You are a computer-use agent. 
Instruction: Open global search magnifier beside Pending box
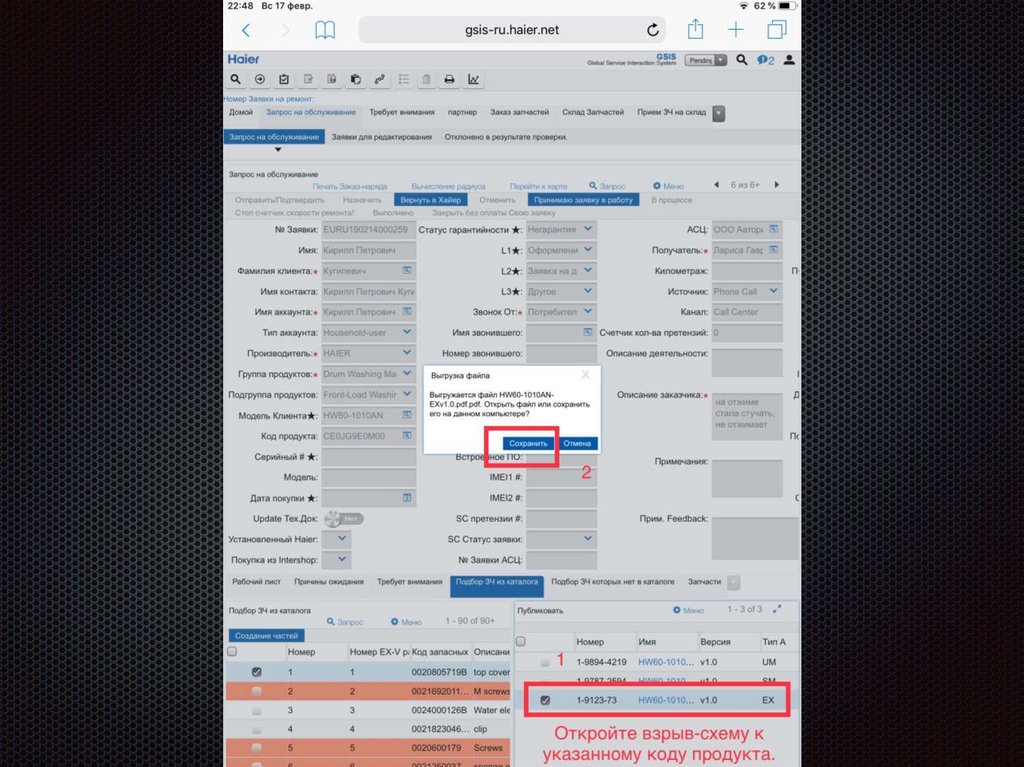tap(742, 60)
